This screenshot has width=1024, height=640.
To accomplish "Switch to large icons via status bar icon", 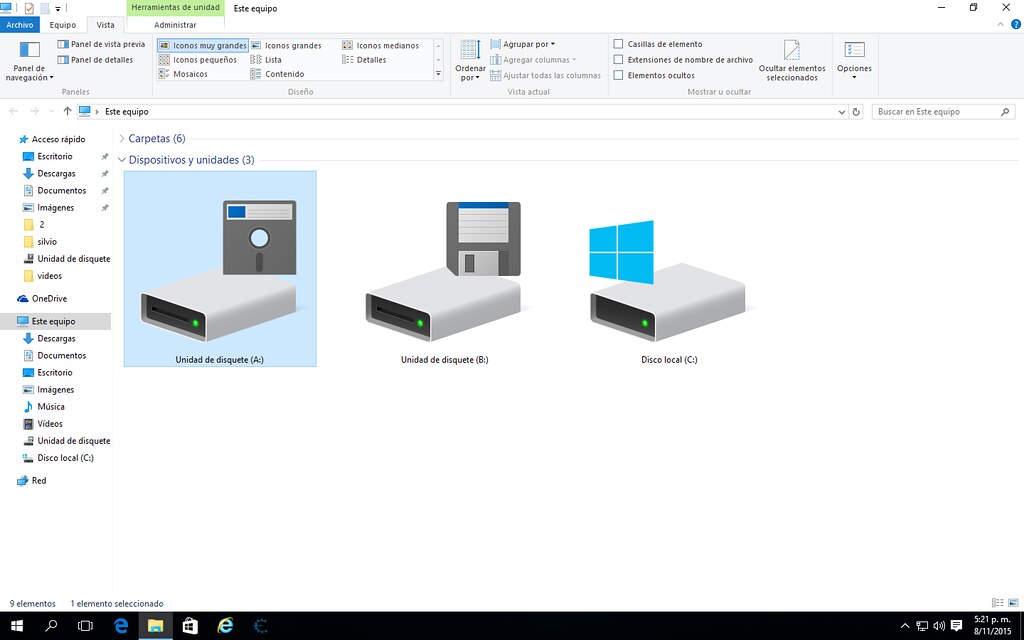I will 1013,603.
